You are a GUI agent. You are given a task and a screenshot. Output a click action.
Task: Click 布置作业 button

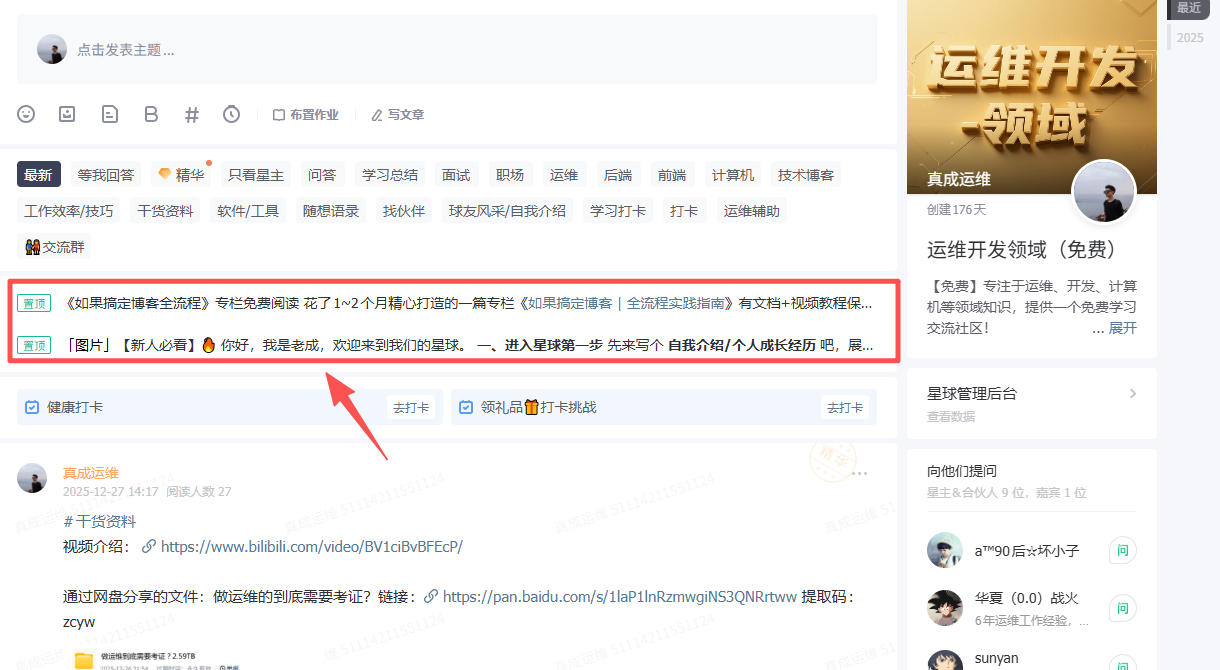[x=306, y=115]
